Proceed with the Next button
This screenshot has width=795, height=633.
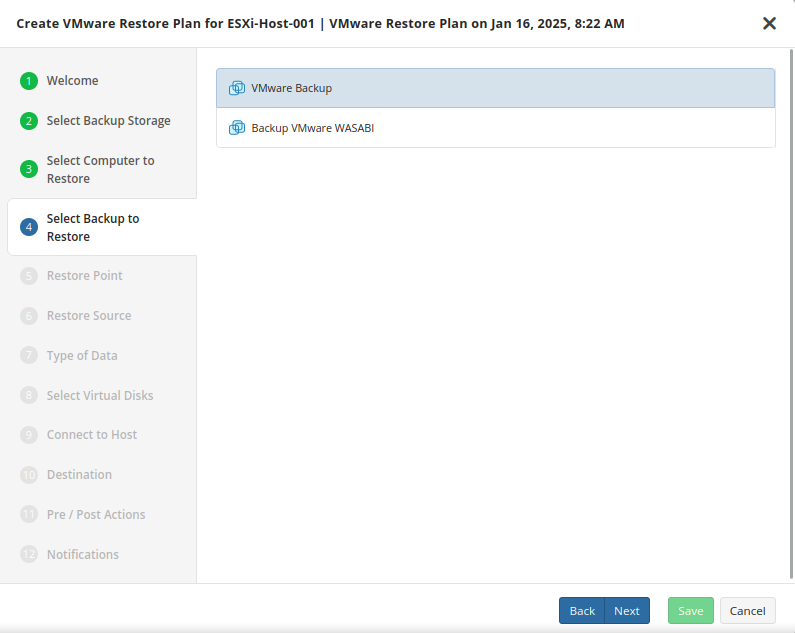627,611
